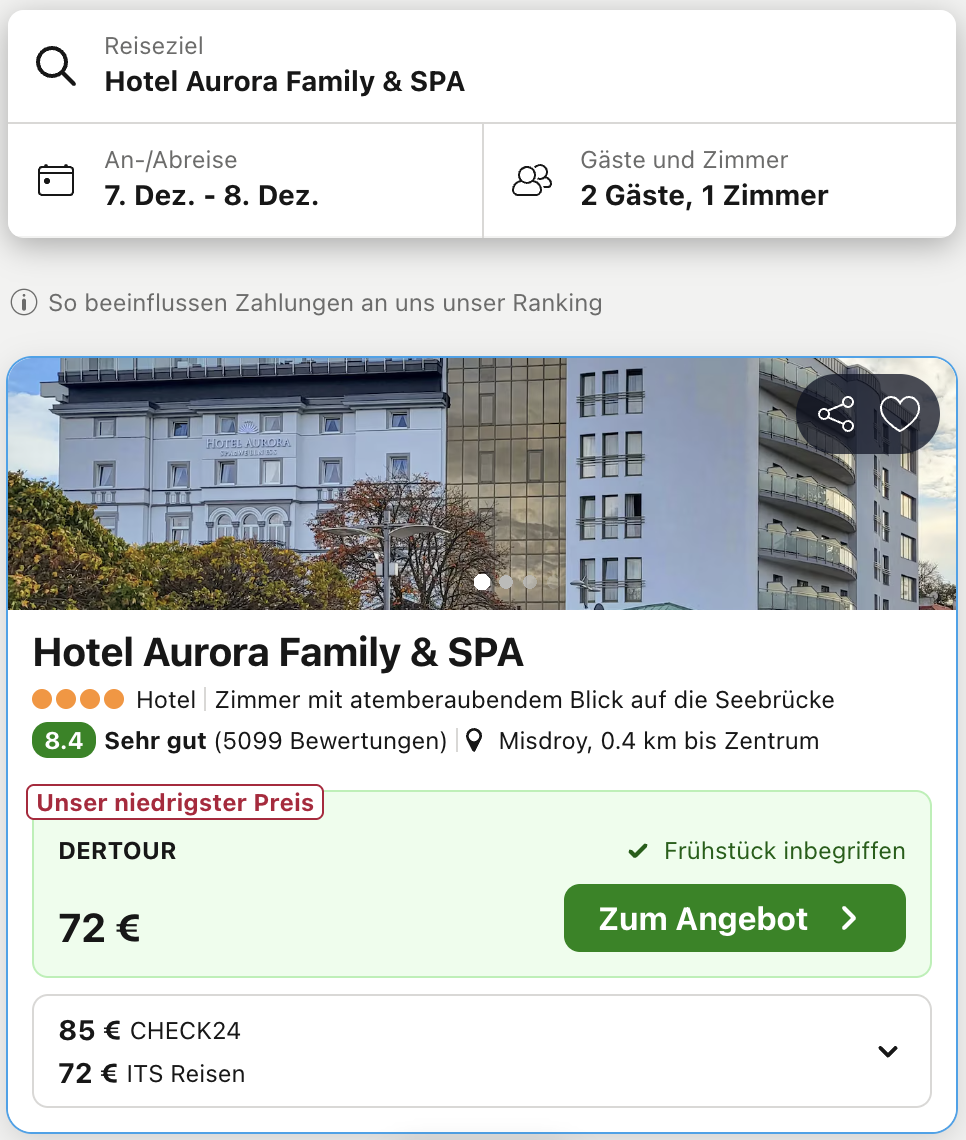966x1140 pixels.
Task: Open the An-/Abreise date picker
Action: (245, 180)
